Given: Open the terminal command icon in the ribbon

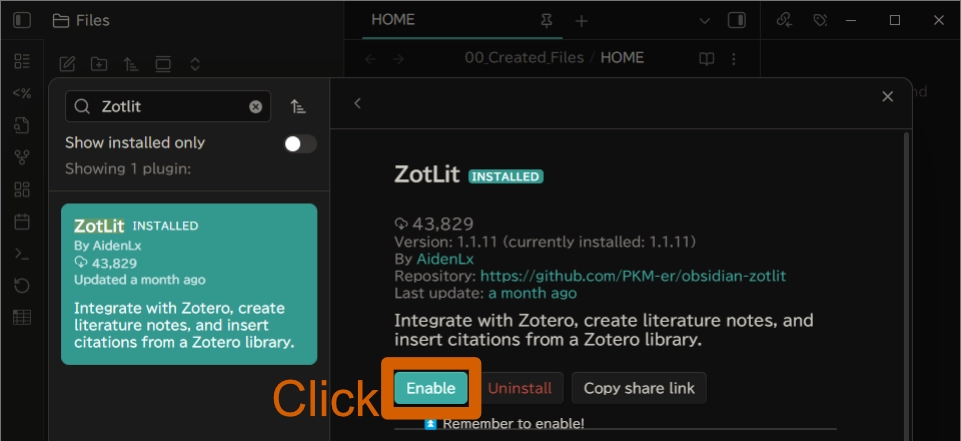Looking at the screenshot, I should (x=22, y=254).
